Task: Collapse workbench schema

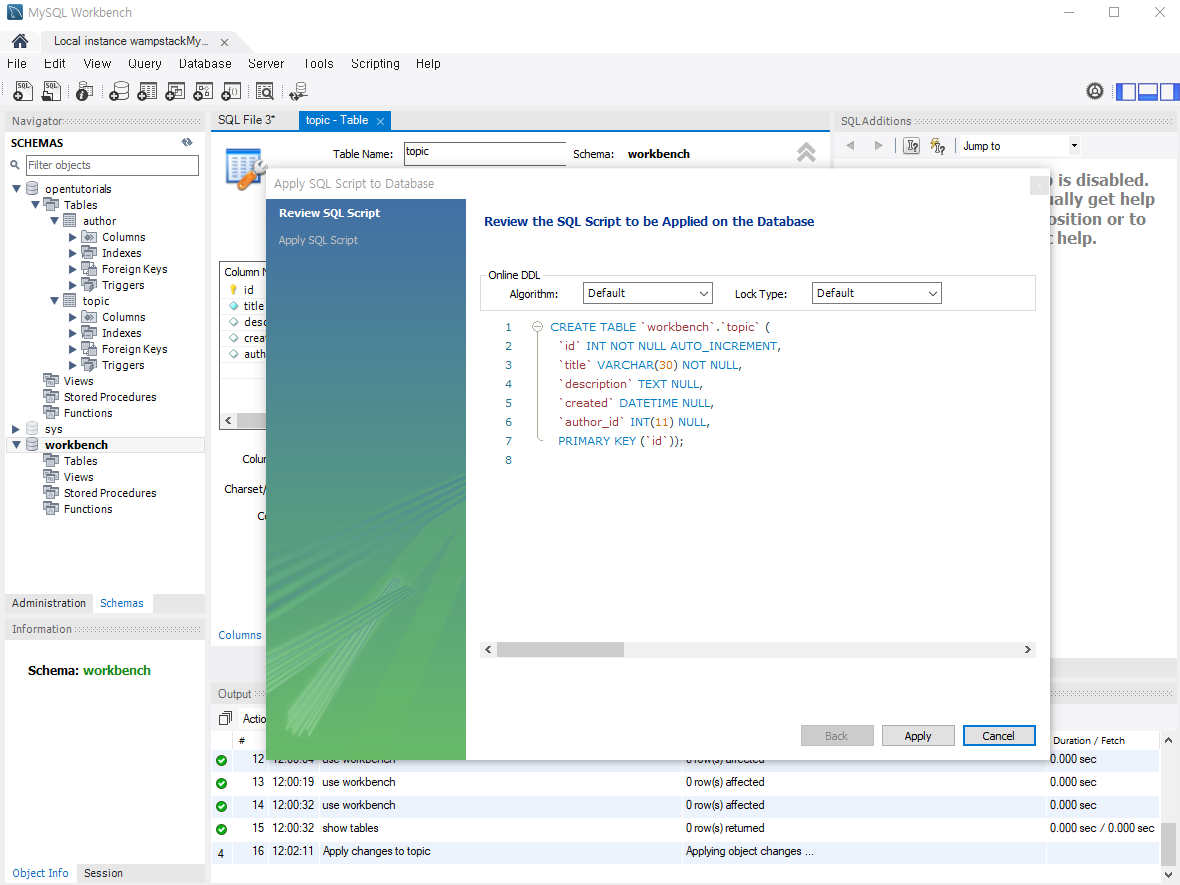Action: [17, 445]
